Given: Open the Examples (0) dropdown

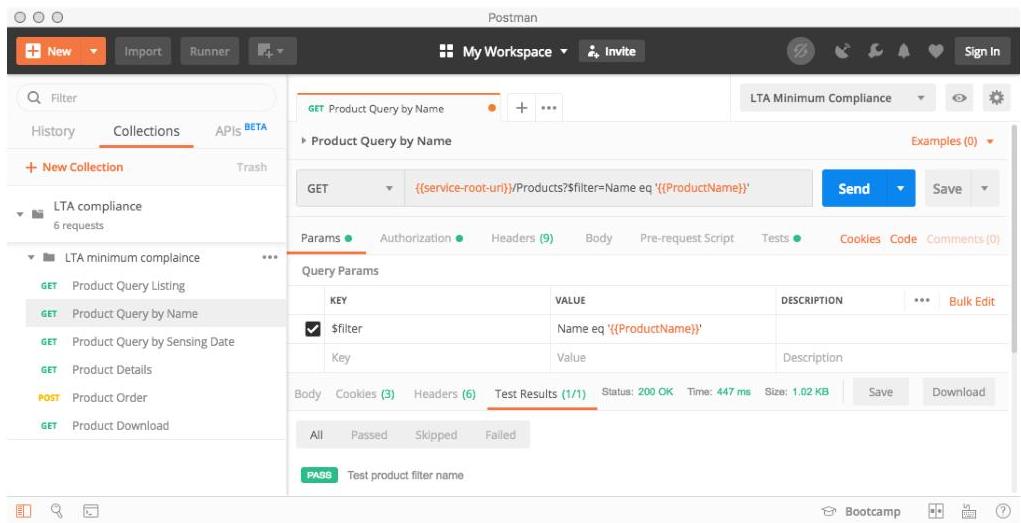Looking at the screenshot, I should pyautogui.click(x=953, y=141).
